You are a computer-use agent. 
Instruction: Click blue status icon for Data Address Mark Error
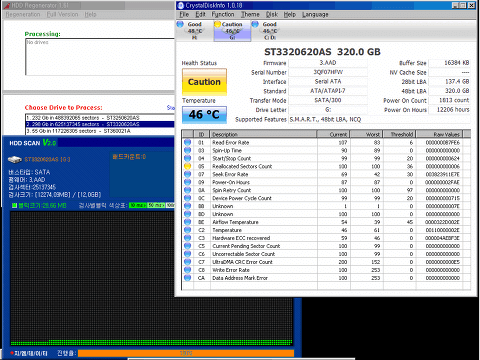tap(188, 278)
